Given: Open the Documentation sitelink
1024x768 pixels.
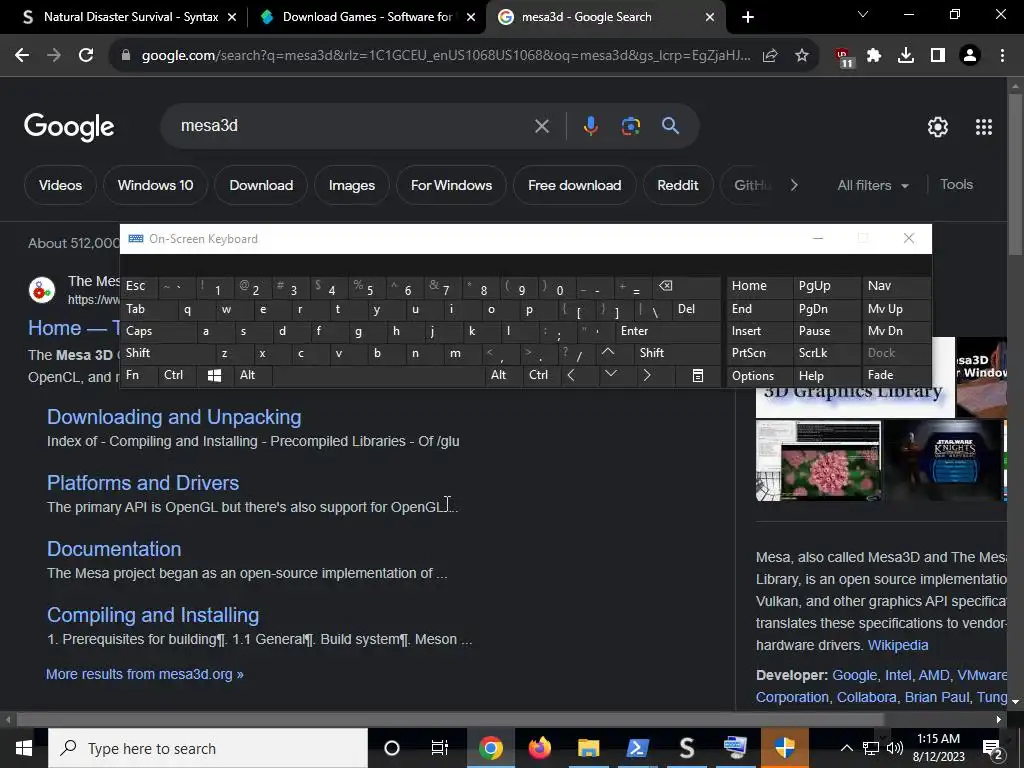Looking at the screenshot, I should click(x=114, y=549).
